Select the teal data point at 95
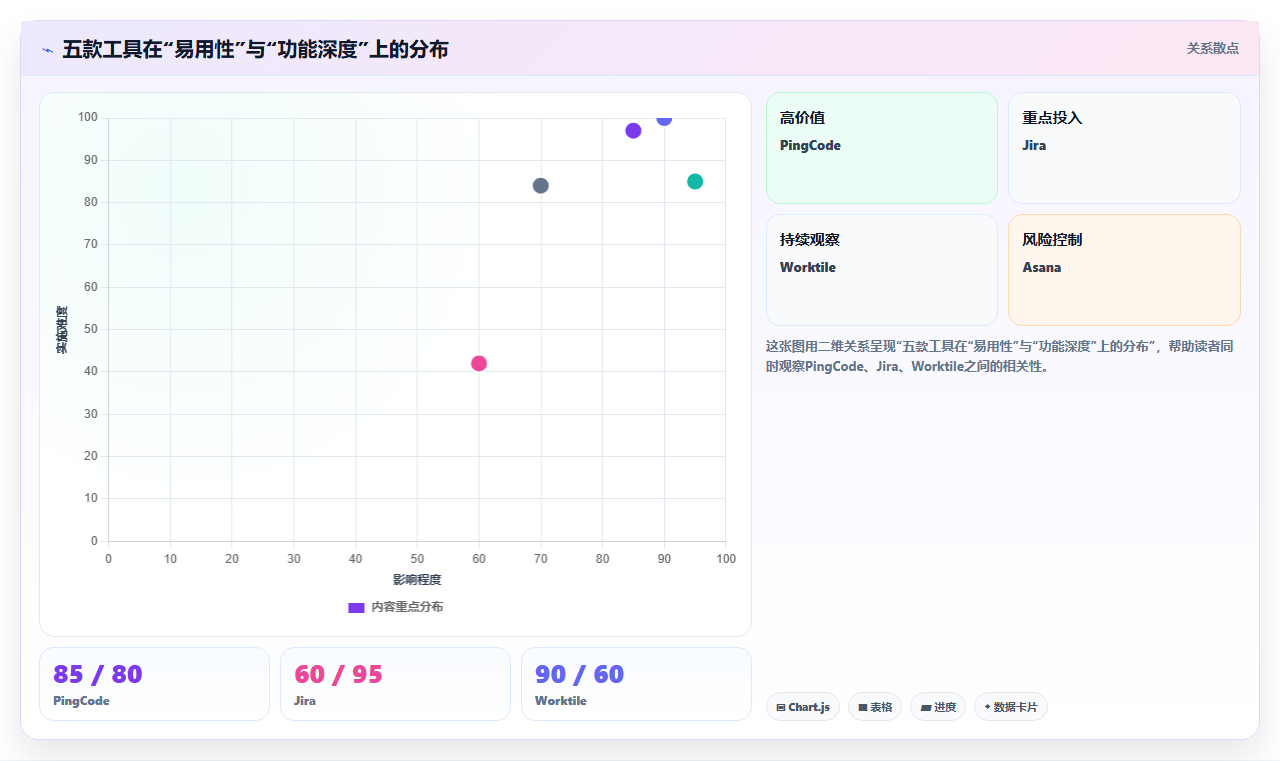 [x=695, y=181]
